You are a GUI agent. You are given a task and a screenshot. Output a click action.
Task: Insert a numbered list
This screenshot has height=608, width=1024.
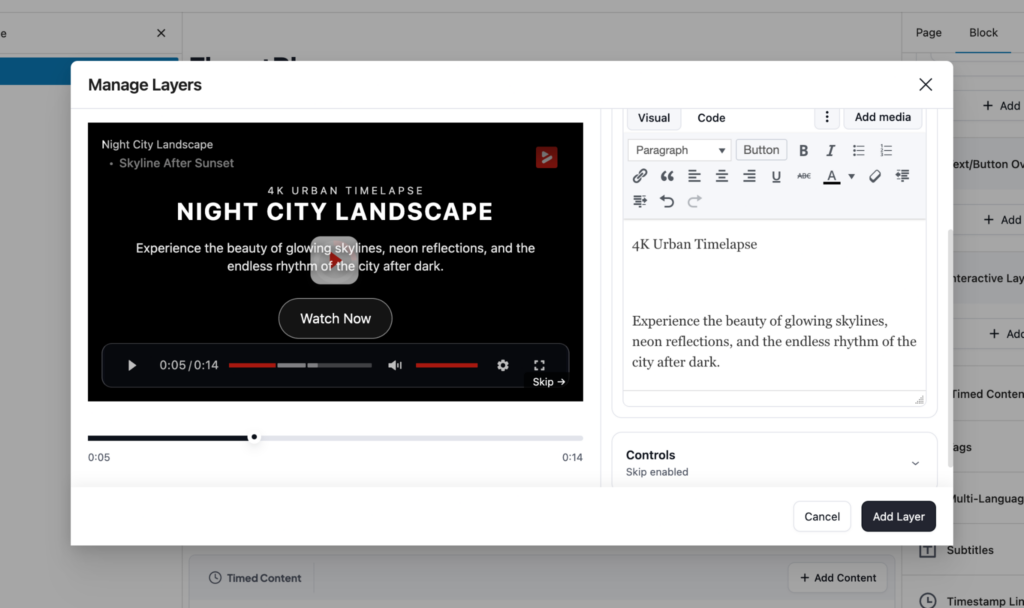(x=886, y=150)
